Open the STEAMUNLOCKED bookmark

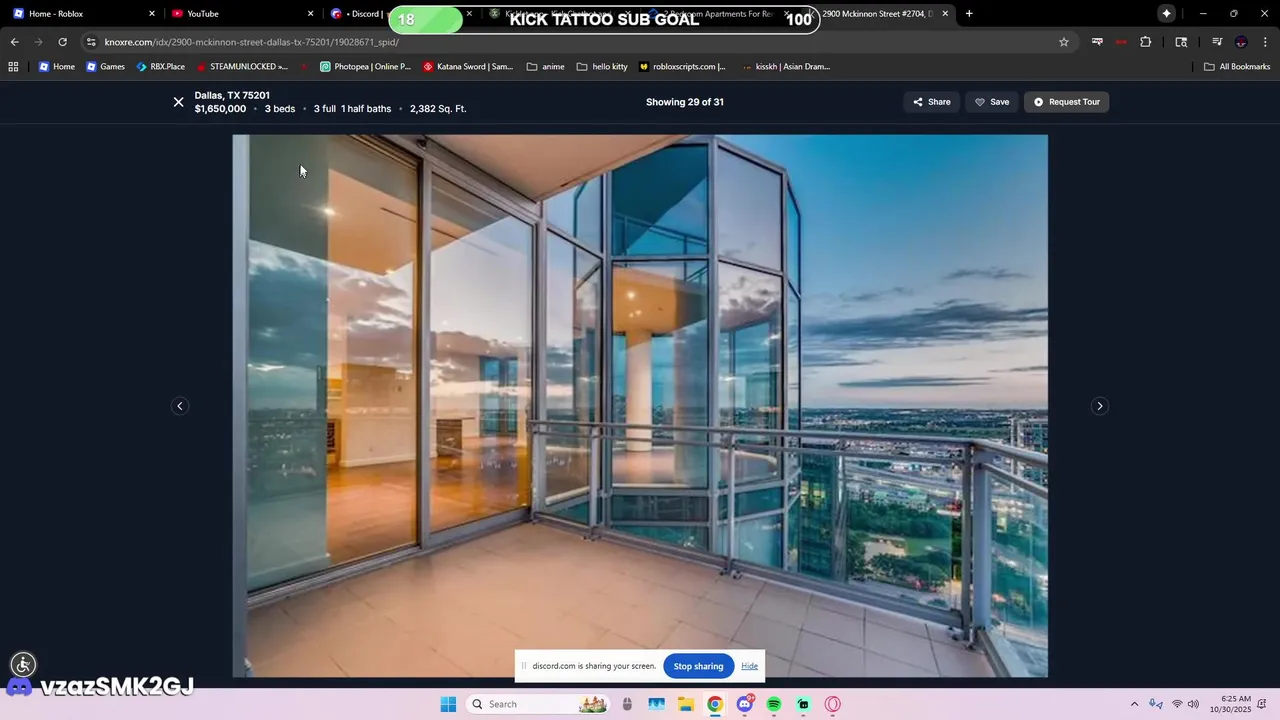click(242, 67)
